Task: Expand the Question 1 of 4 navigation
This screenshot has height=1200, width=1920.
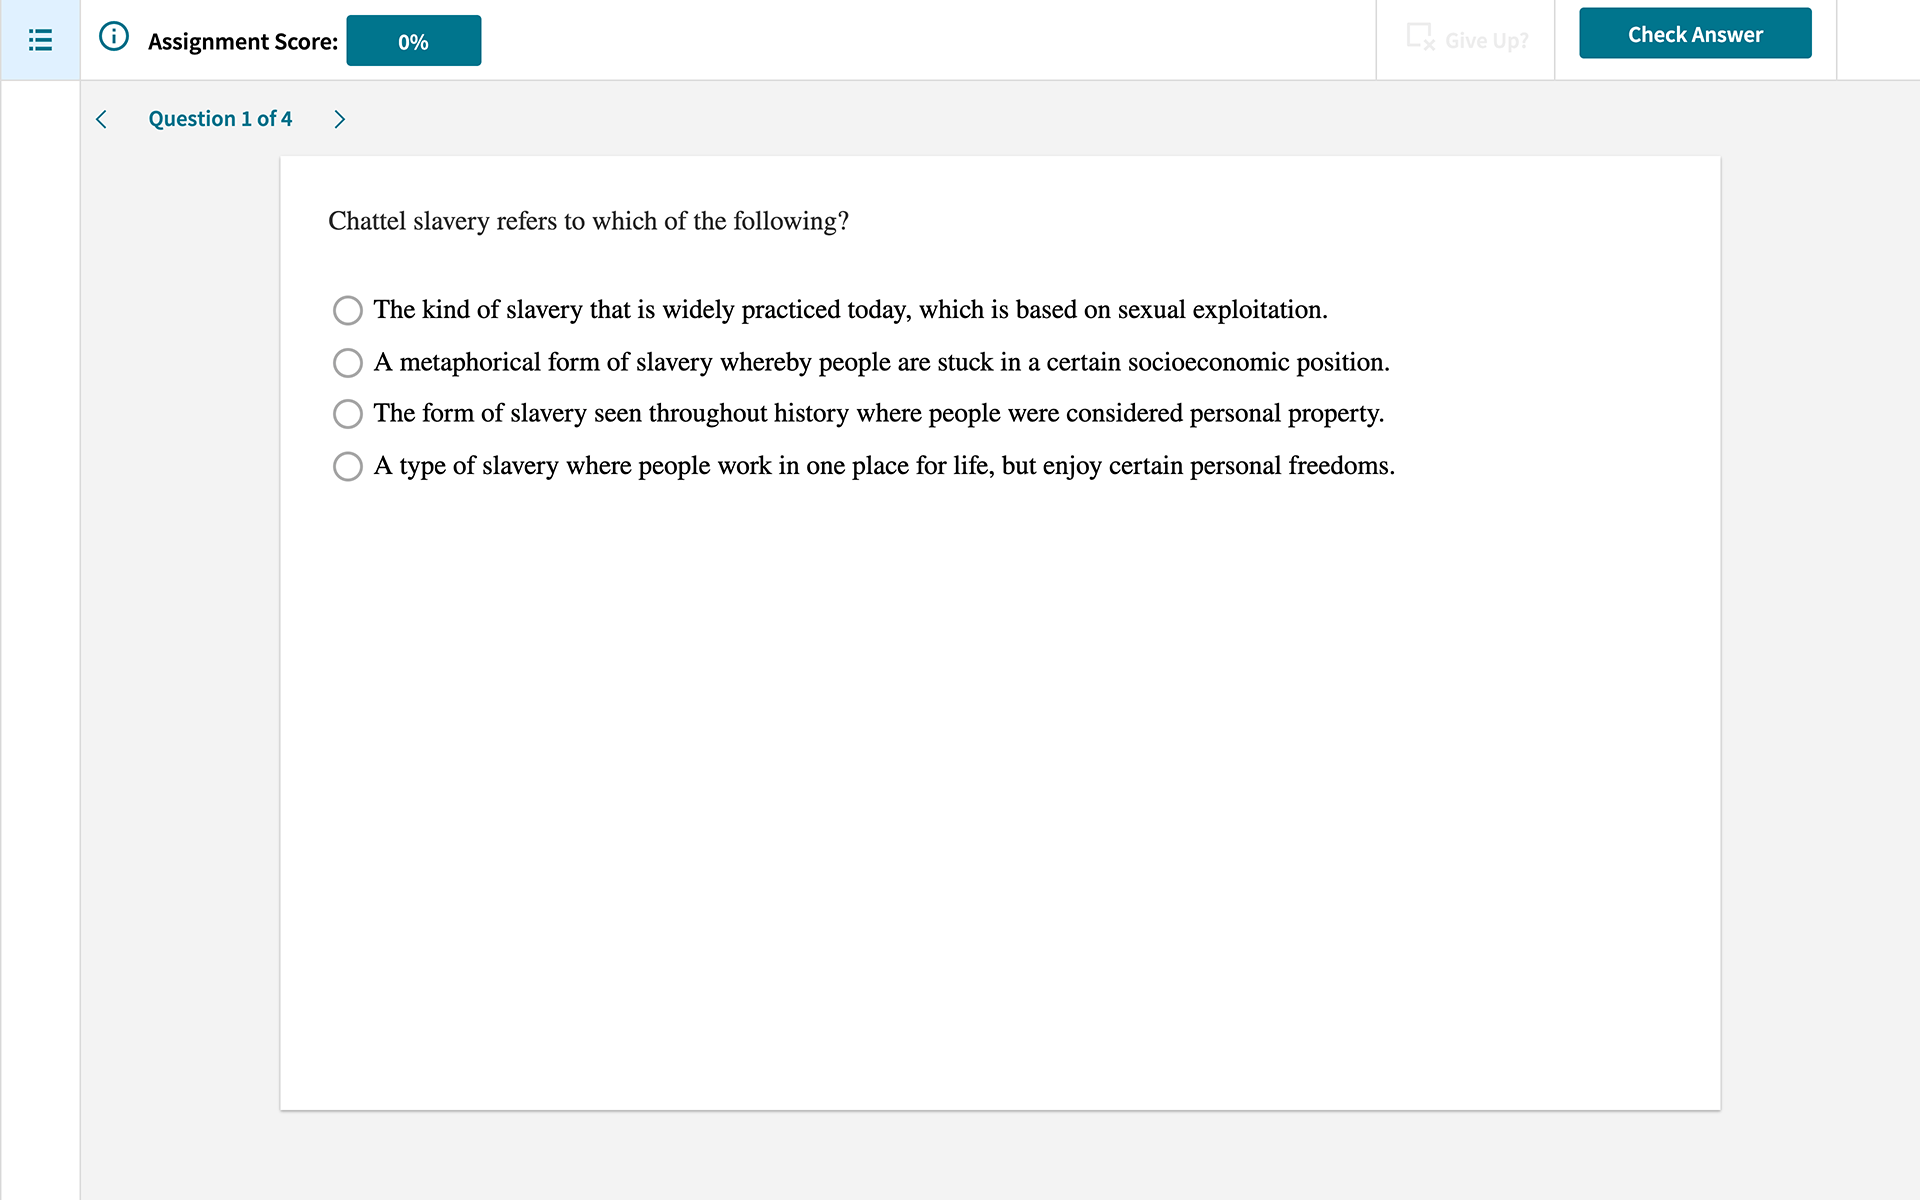Action: click(220, 119)
